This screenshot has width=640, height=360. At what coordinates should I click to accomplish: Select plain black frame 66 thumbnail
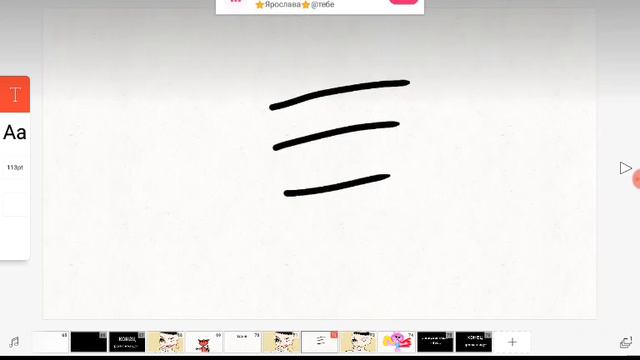(89, 342)
